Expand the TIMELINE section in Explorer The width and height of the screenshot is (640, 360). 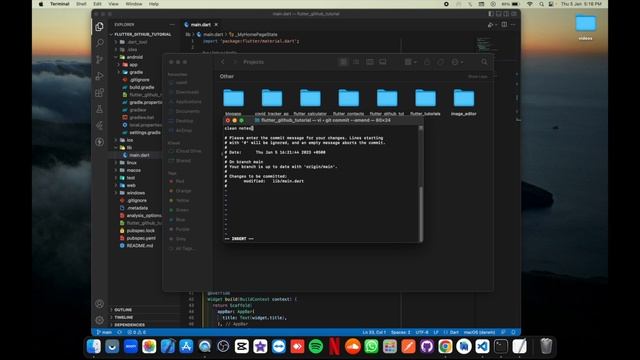(x=124, y=317)
